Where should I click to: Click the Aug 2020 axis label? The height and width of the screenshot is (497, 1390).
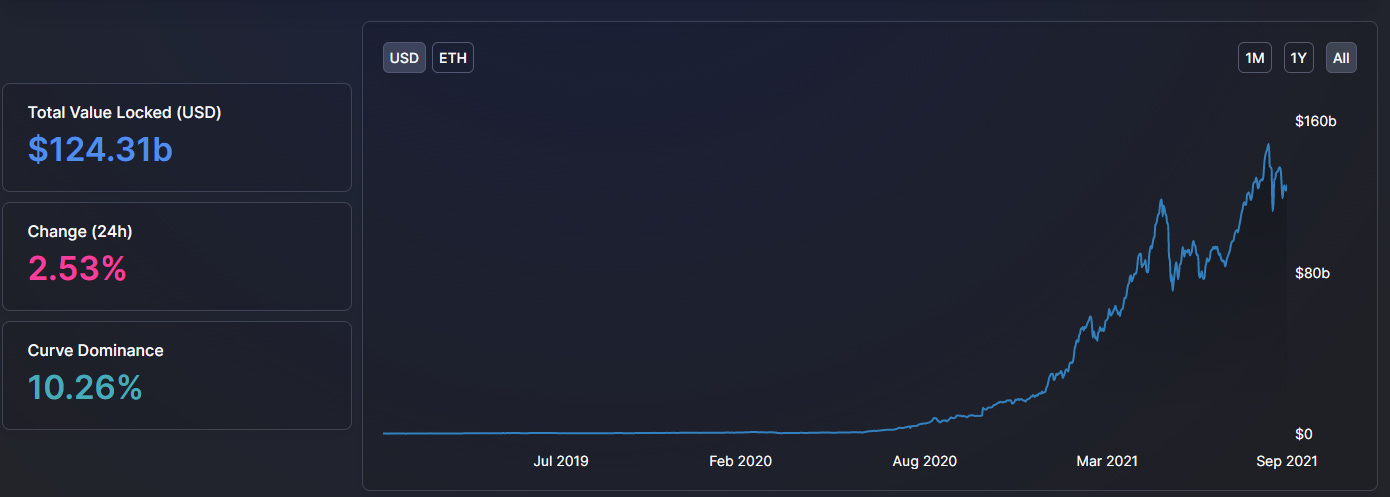(x=925, y=461)
